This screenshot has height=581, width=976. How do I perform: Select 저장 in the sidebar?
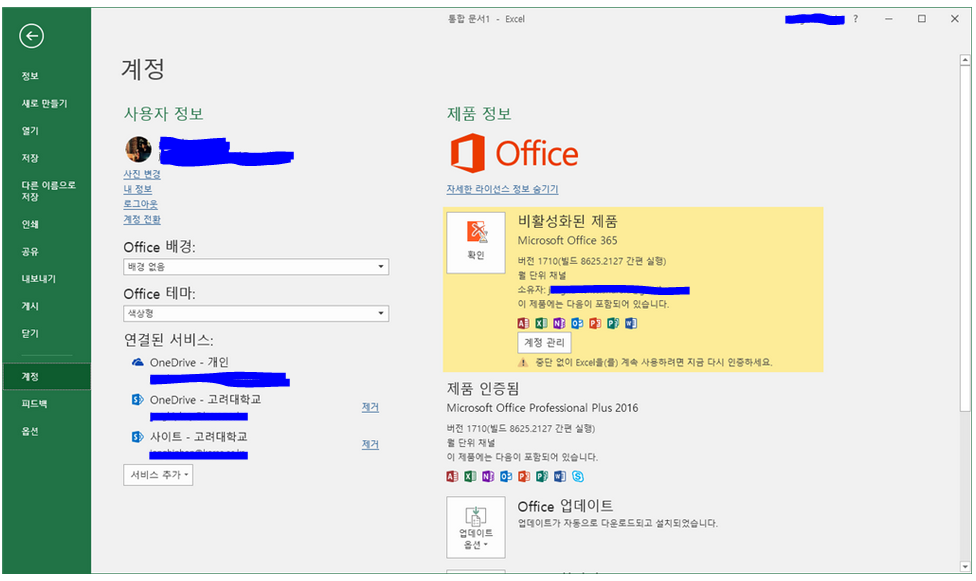click(x=30, y=158)
